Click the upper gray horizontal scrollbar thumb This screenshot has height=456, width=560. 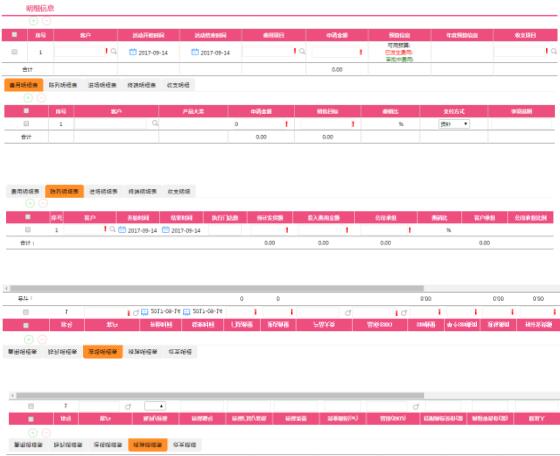pyautogui.click(x=216, y=288)
